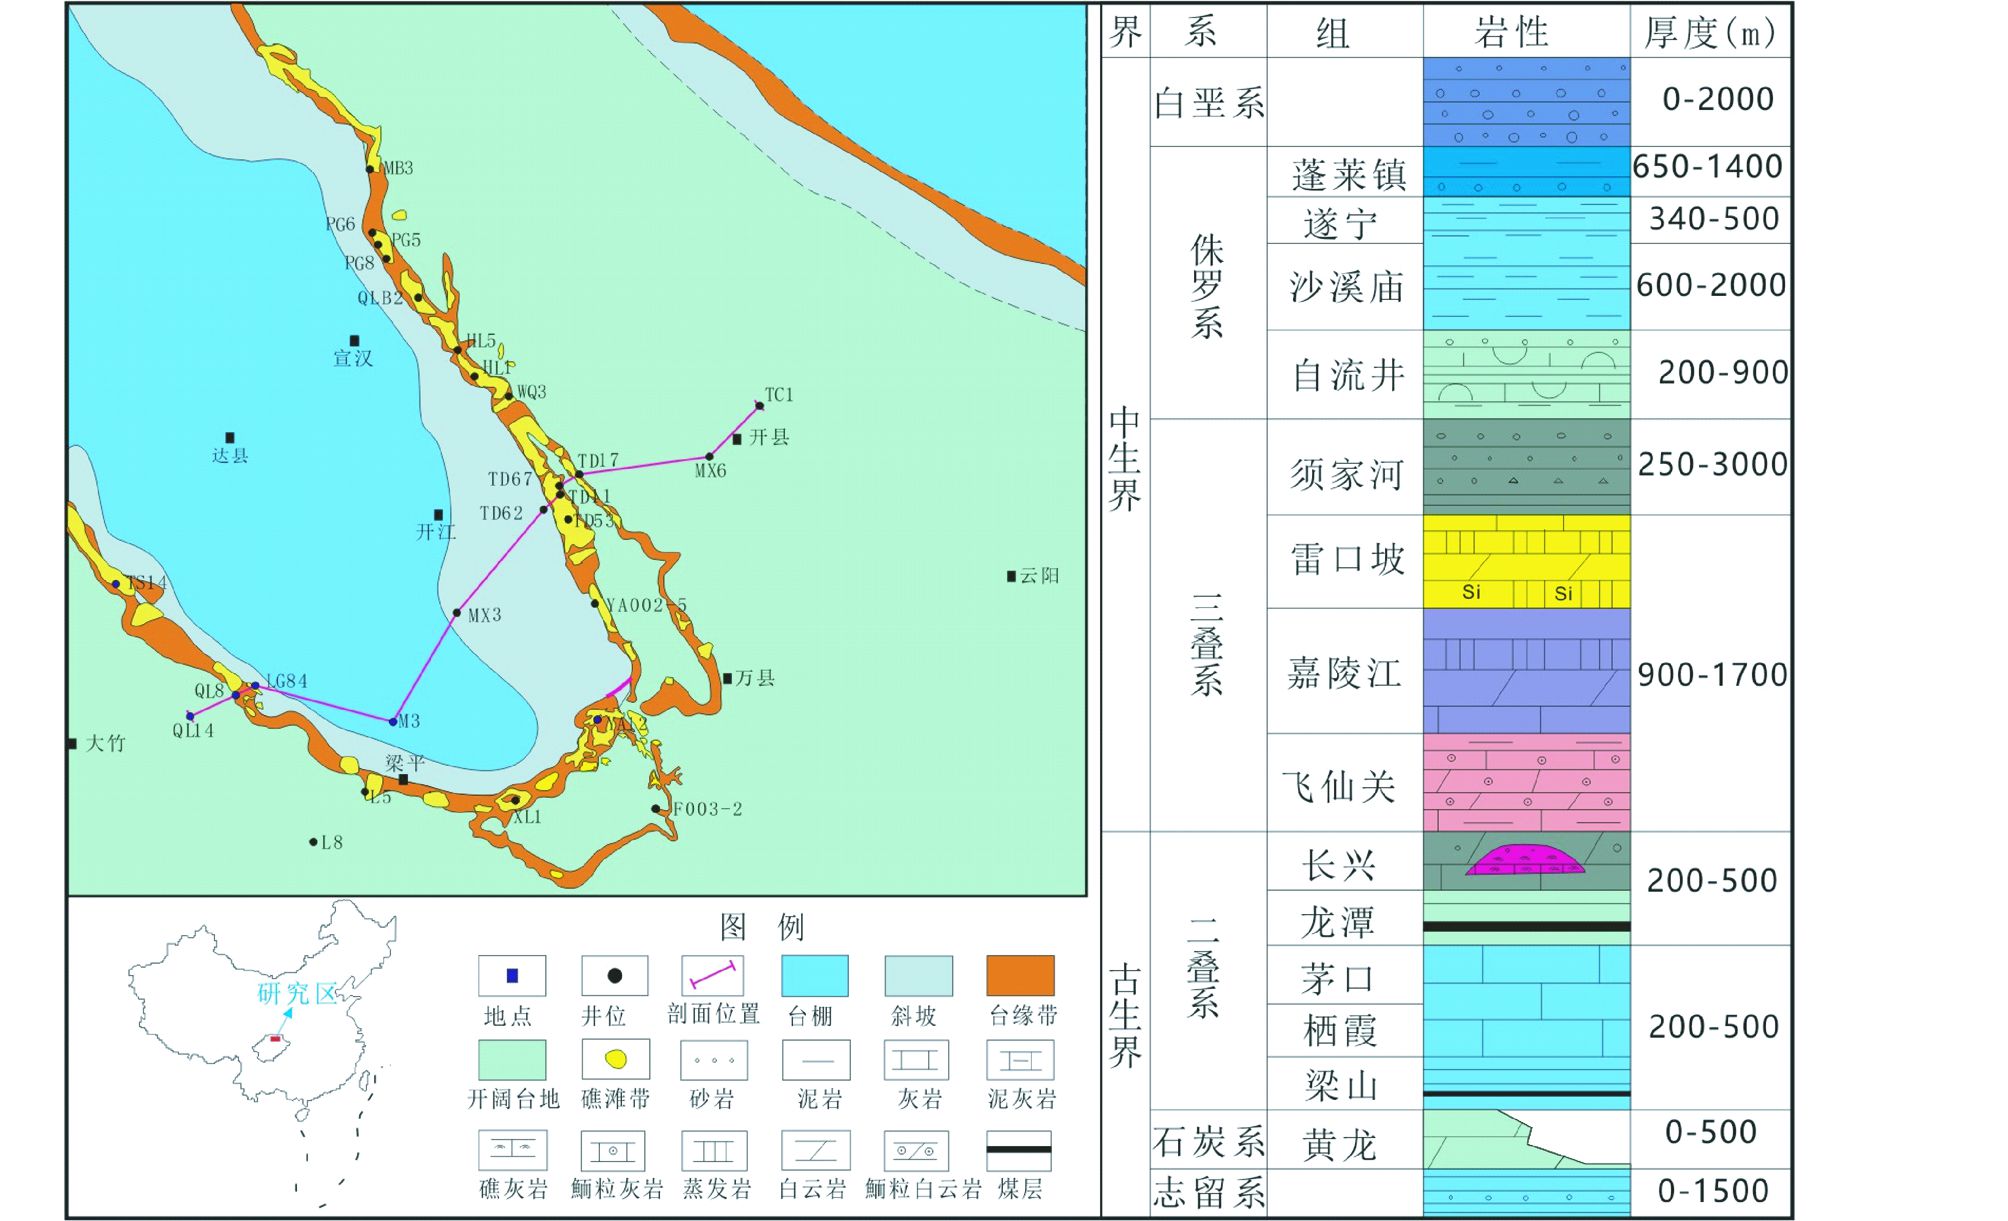The image size is (2008, 1221).
Task: Click the 礁滩带 yellow blob legend icon
Action: click(615, 1059)
